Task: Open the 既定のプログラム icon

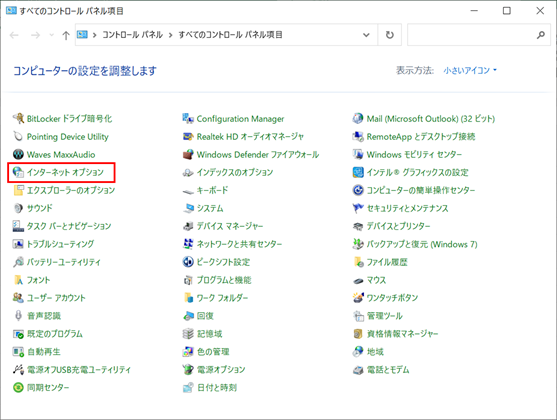Action: (18, 334)
